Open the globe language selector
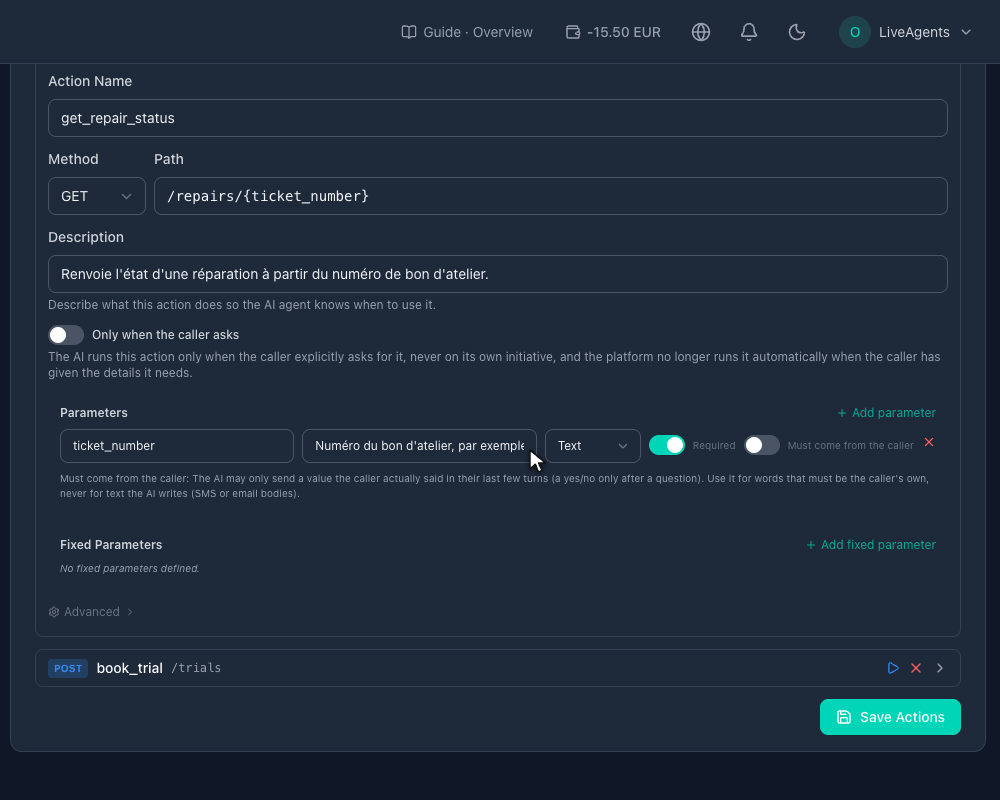This screenshot has height=800, width=1000. (x=701, y=32)
